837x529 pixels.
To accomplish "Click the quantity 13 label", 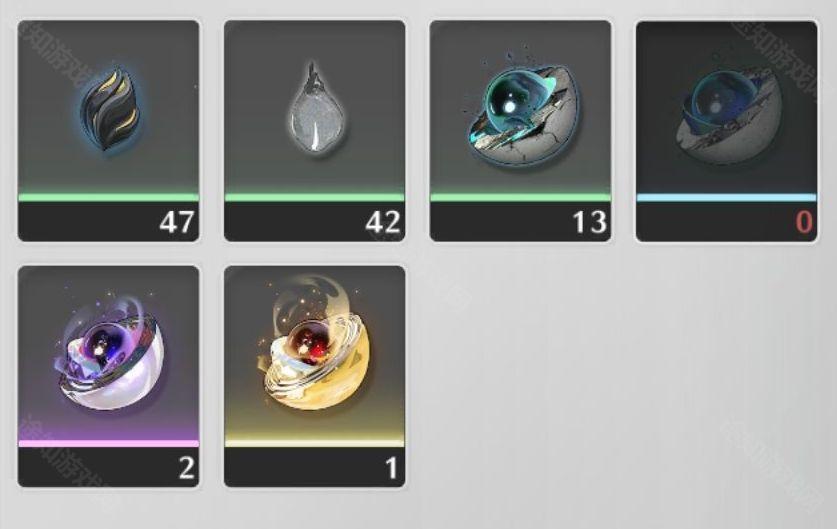I will [x=589, y=222].
